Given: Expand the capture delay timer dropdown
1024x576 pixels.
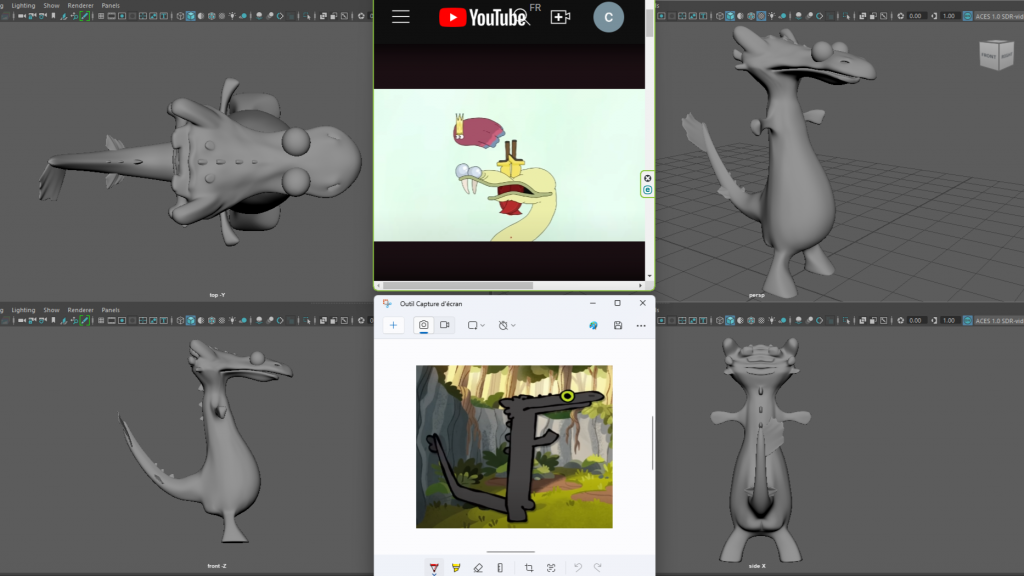Looking at the screenshot, I should 507,325.
